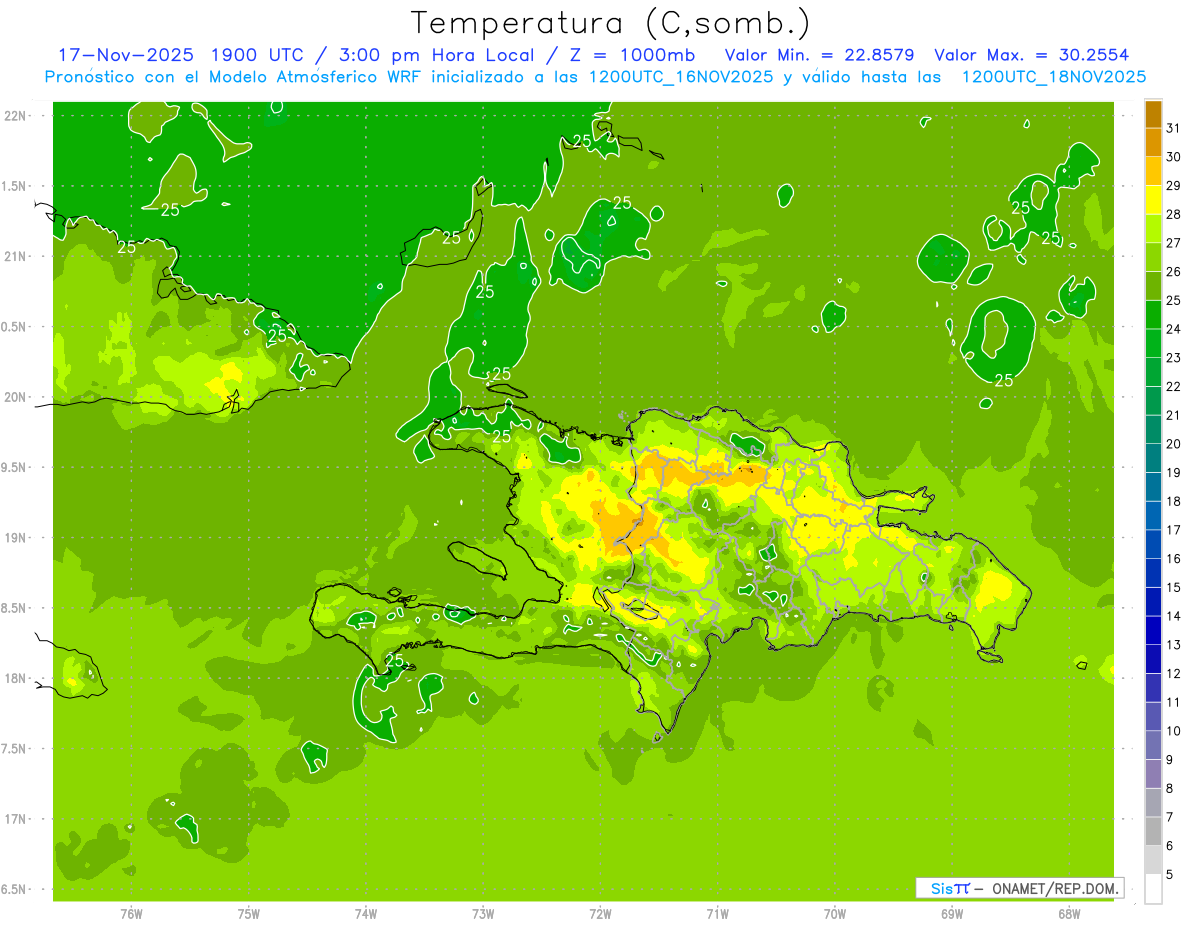Pick the dark blue legend swatch between 12 and 13
The height and width of the screenshot is (927, 1200).
(x=1154, y=659)
